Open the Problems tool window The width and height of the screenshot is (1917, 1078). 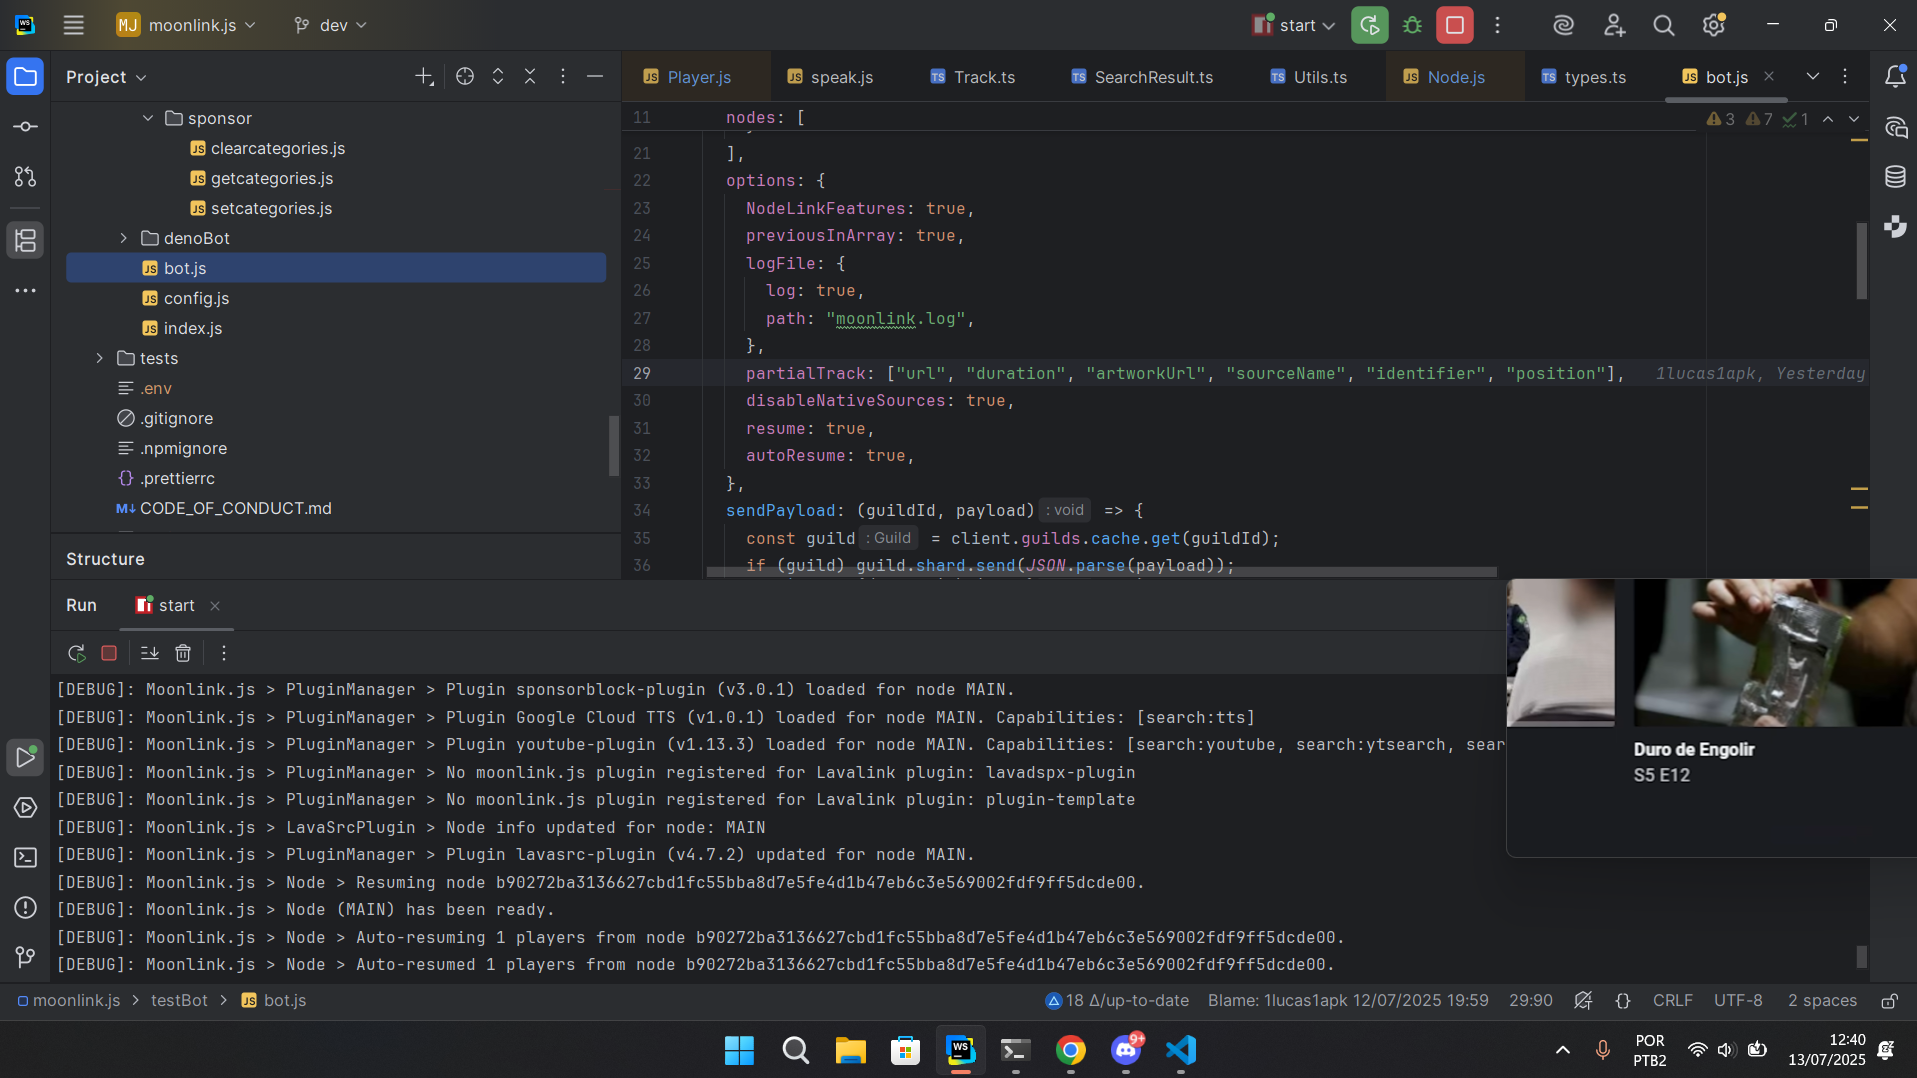[x=26, y=908]
